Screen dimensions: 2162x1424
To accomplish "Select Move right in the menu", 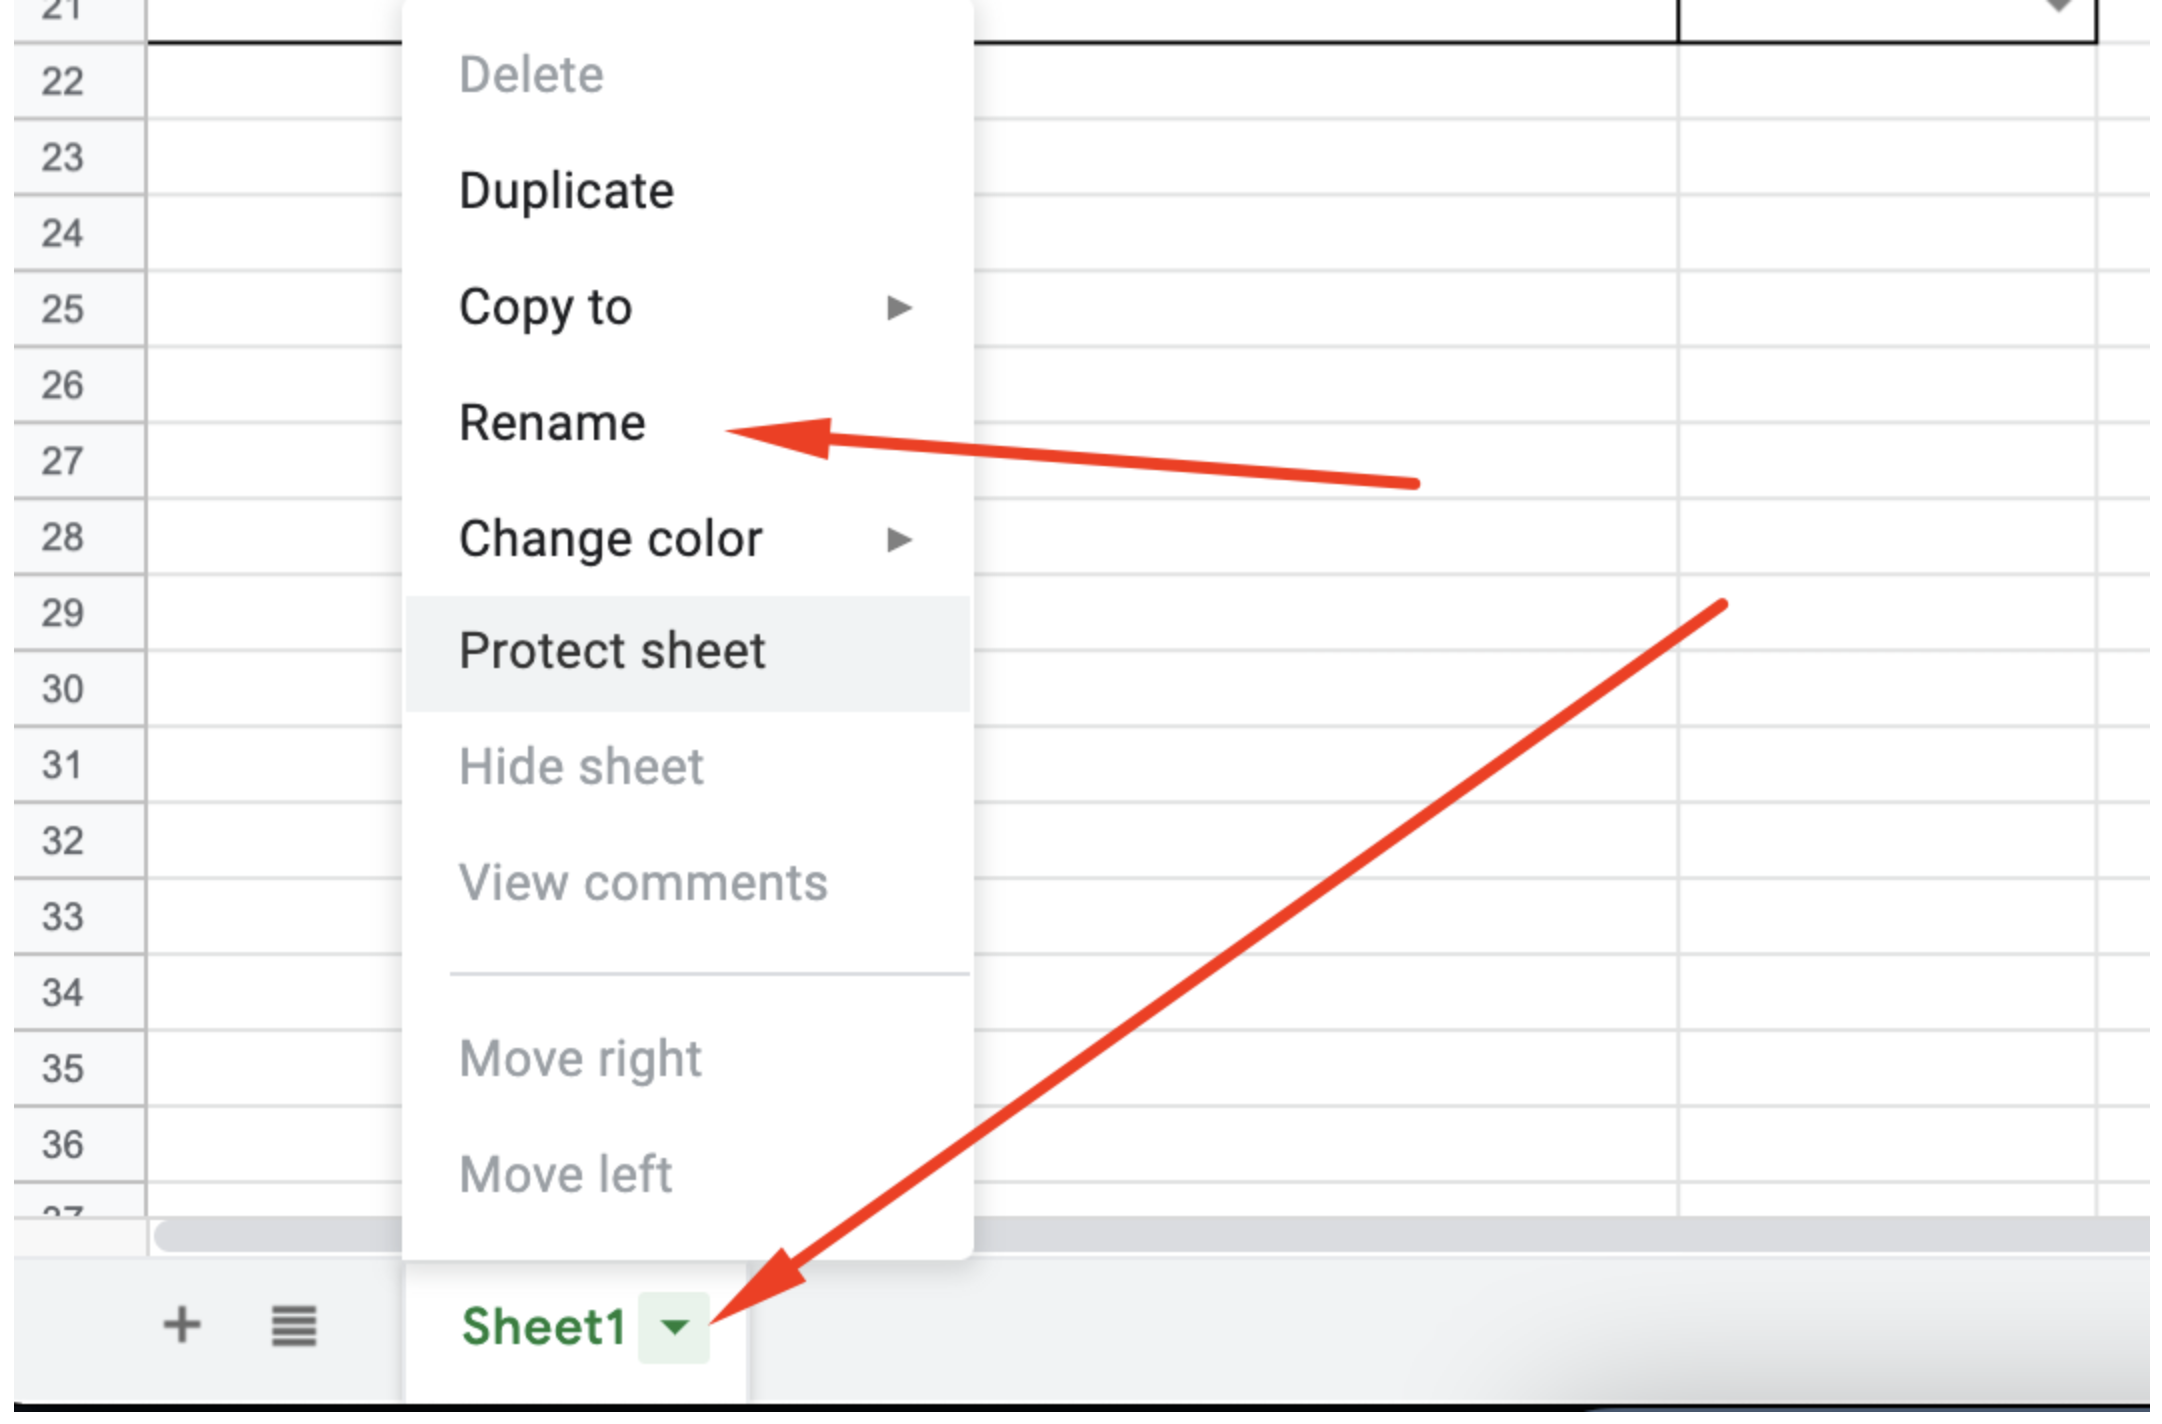I will (580, 1058).
